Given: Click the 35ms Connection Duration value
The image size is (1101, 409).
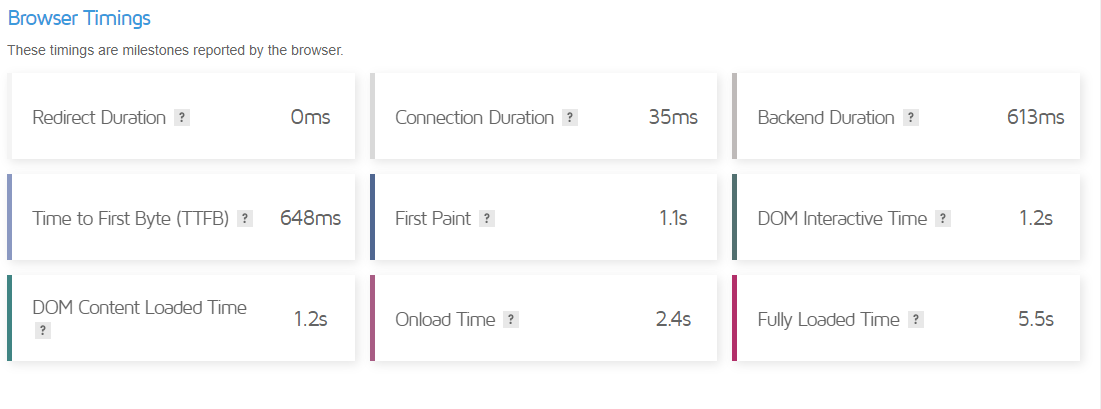Looking at the screenshot, I should [x=672, y=118].
